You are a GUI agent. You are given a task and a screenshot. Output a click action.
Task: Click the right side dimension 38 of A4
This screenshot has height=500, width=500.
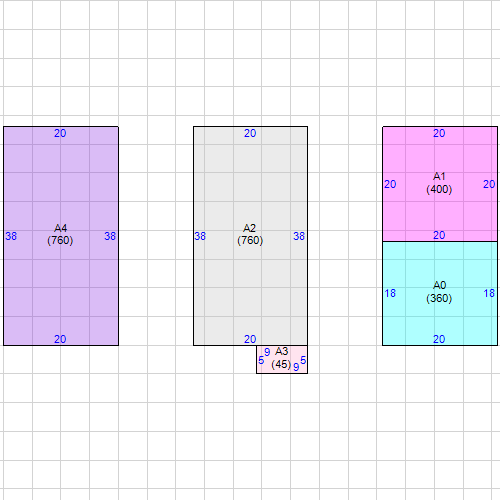tap(110, 236)
